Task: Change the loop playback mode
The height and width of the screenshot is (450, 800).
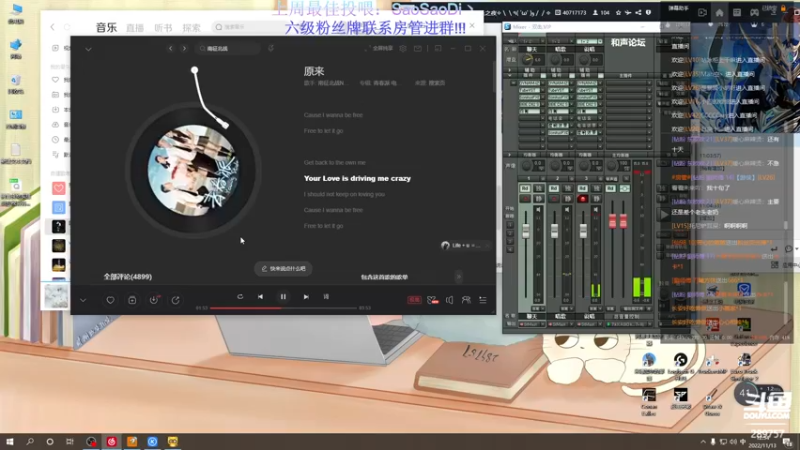Action: point(240,296)
